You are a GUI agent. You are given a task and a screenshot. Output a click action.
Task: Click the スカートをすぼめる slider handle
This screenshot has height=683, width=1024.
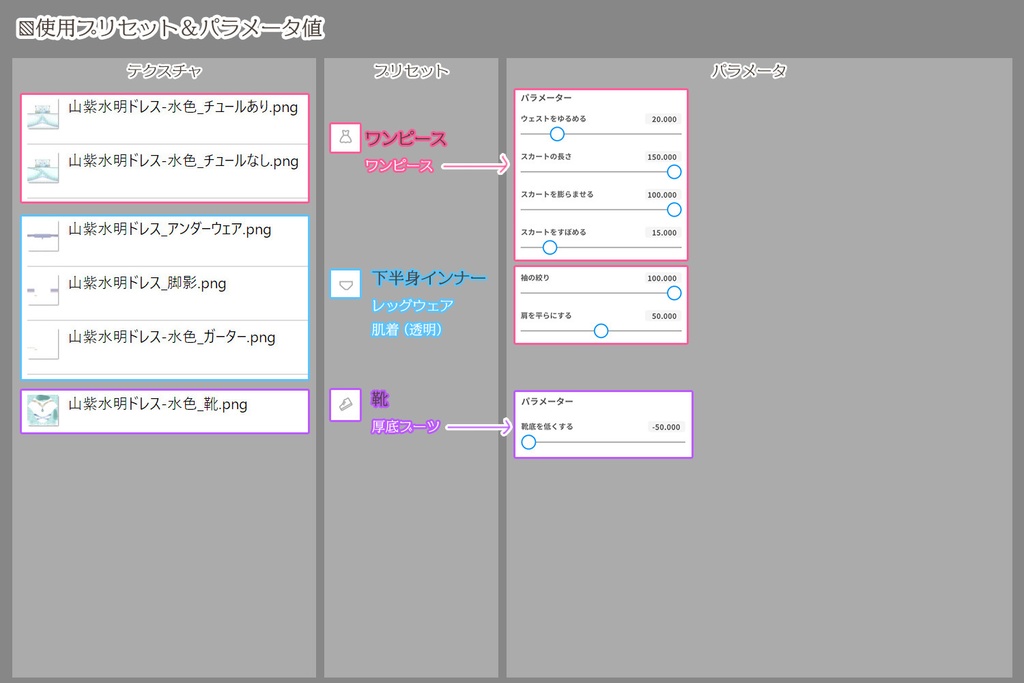coord(550,247)
